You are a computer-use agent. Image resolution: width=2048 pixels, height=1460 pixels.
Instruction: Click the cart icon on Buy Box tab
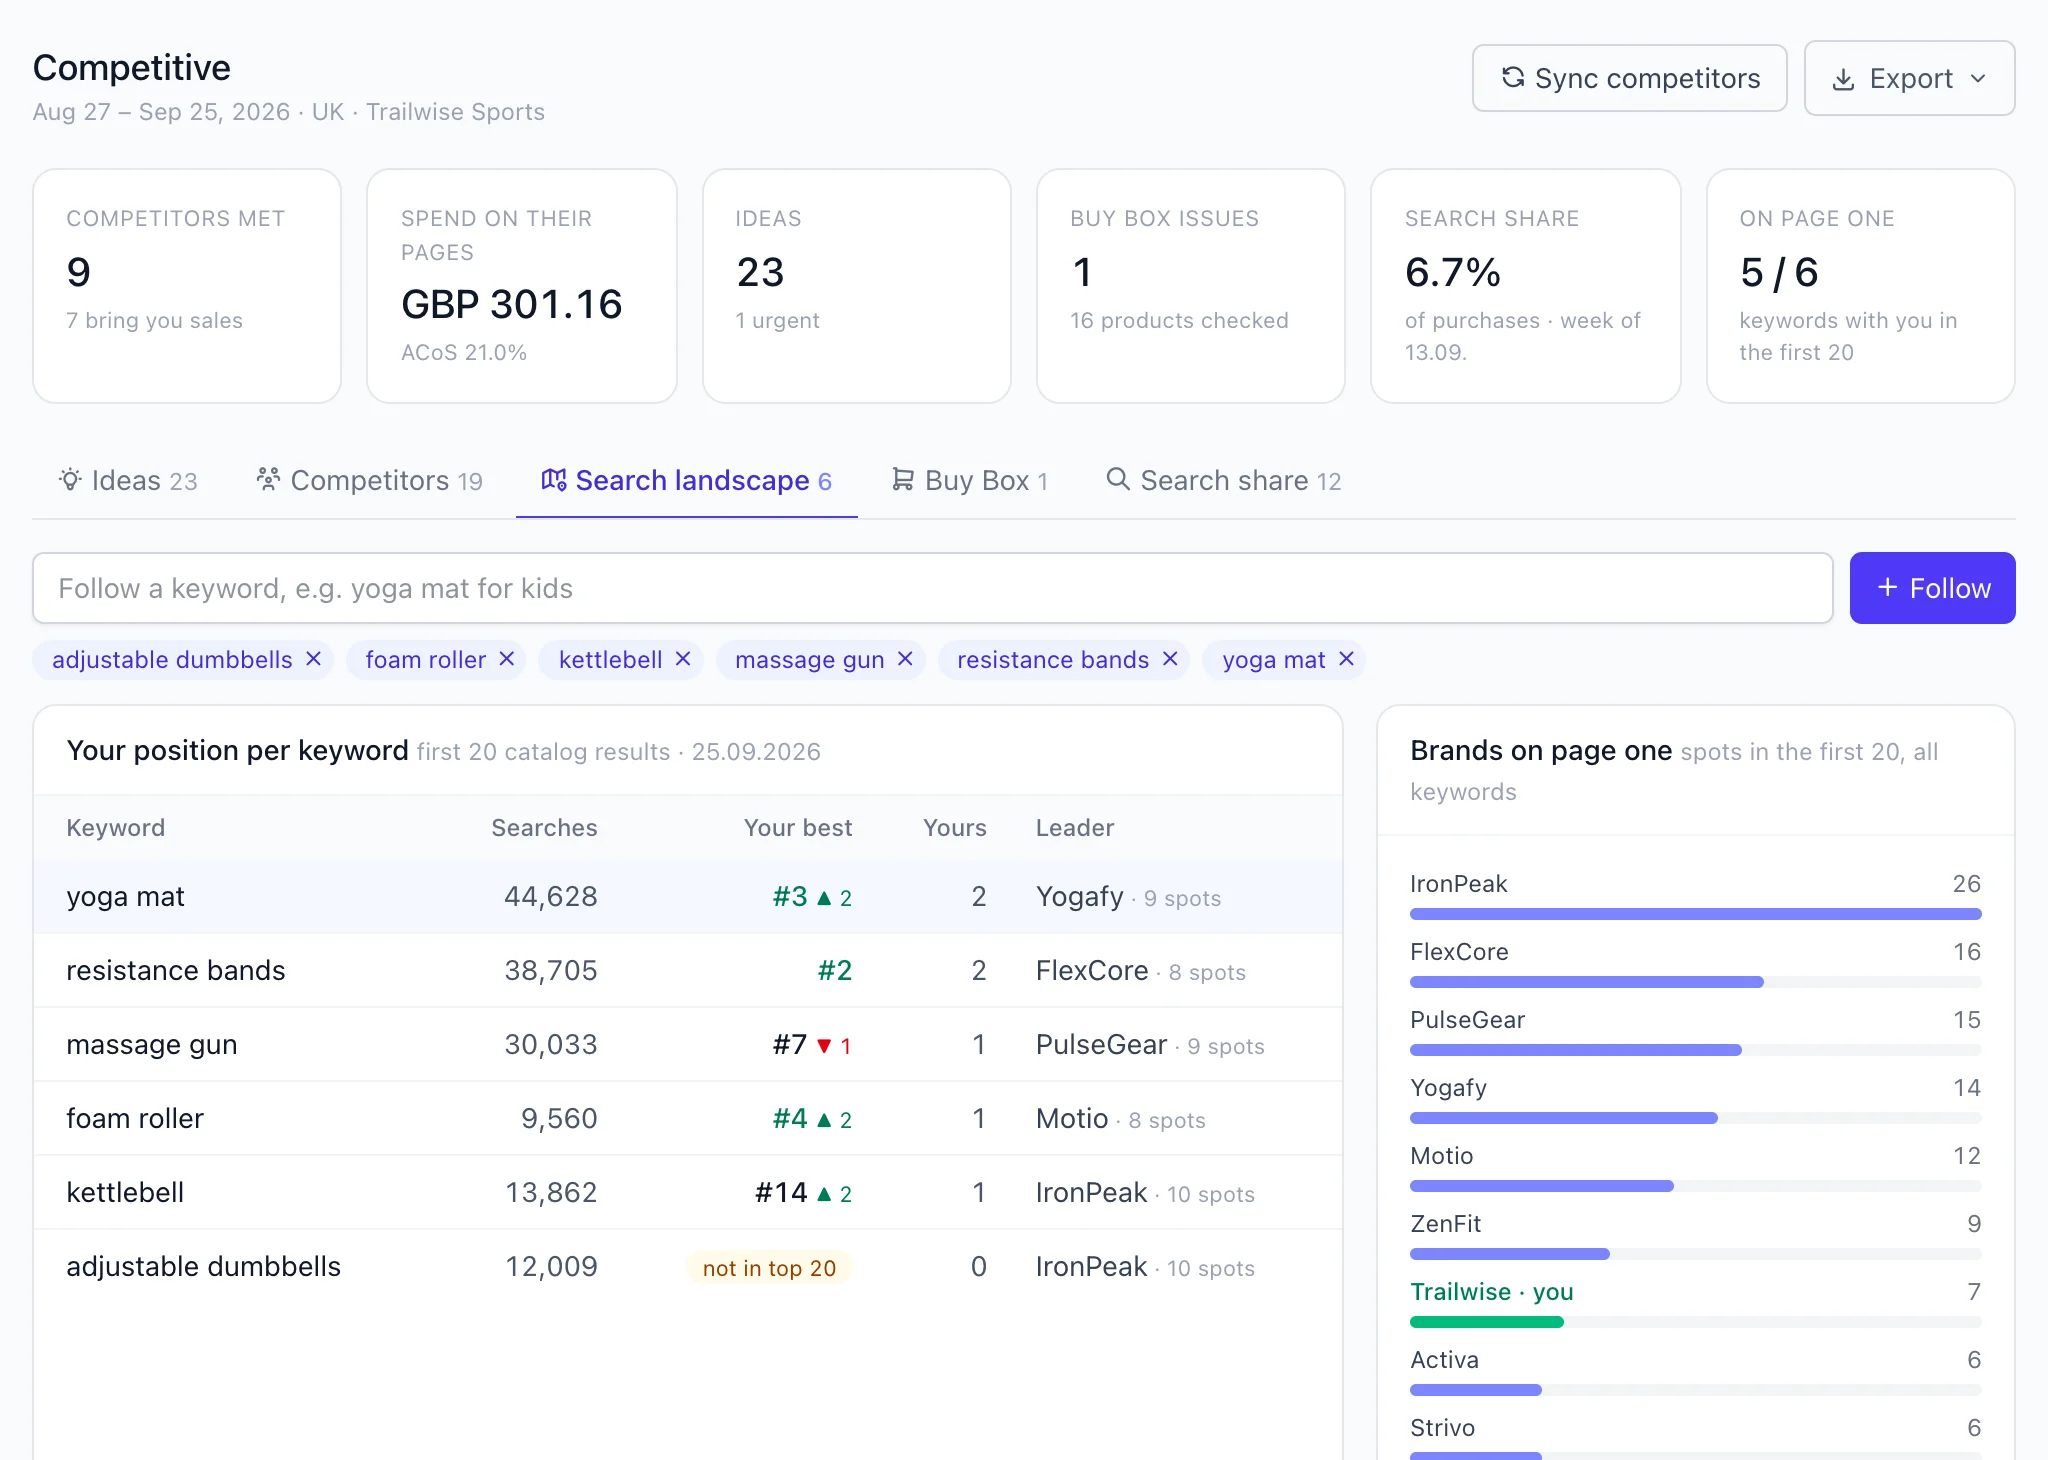903,480
